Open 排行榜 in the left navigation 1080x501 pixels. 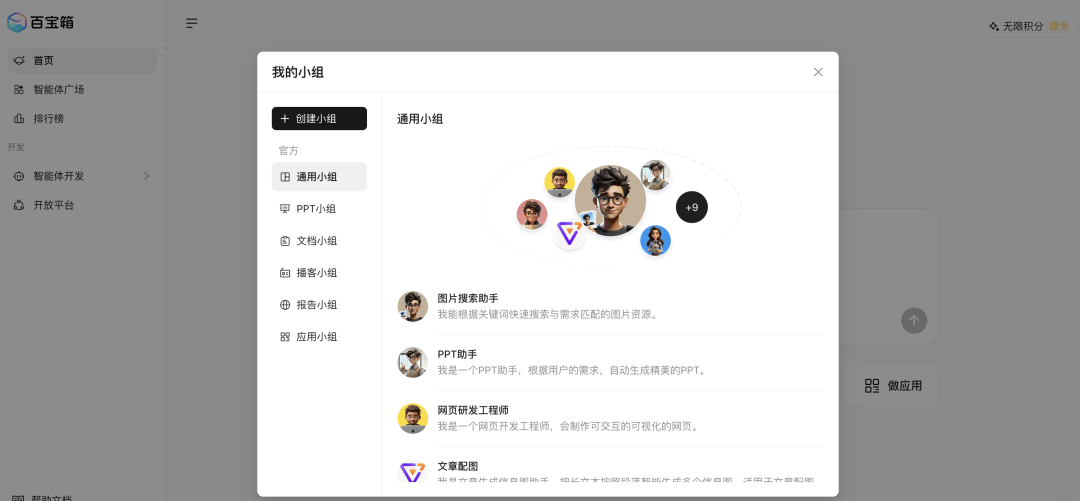pos(82,119)
